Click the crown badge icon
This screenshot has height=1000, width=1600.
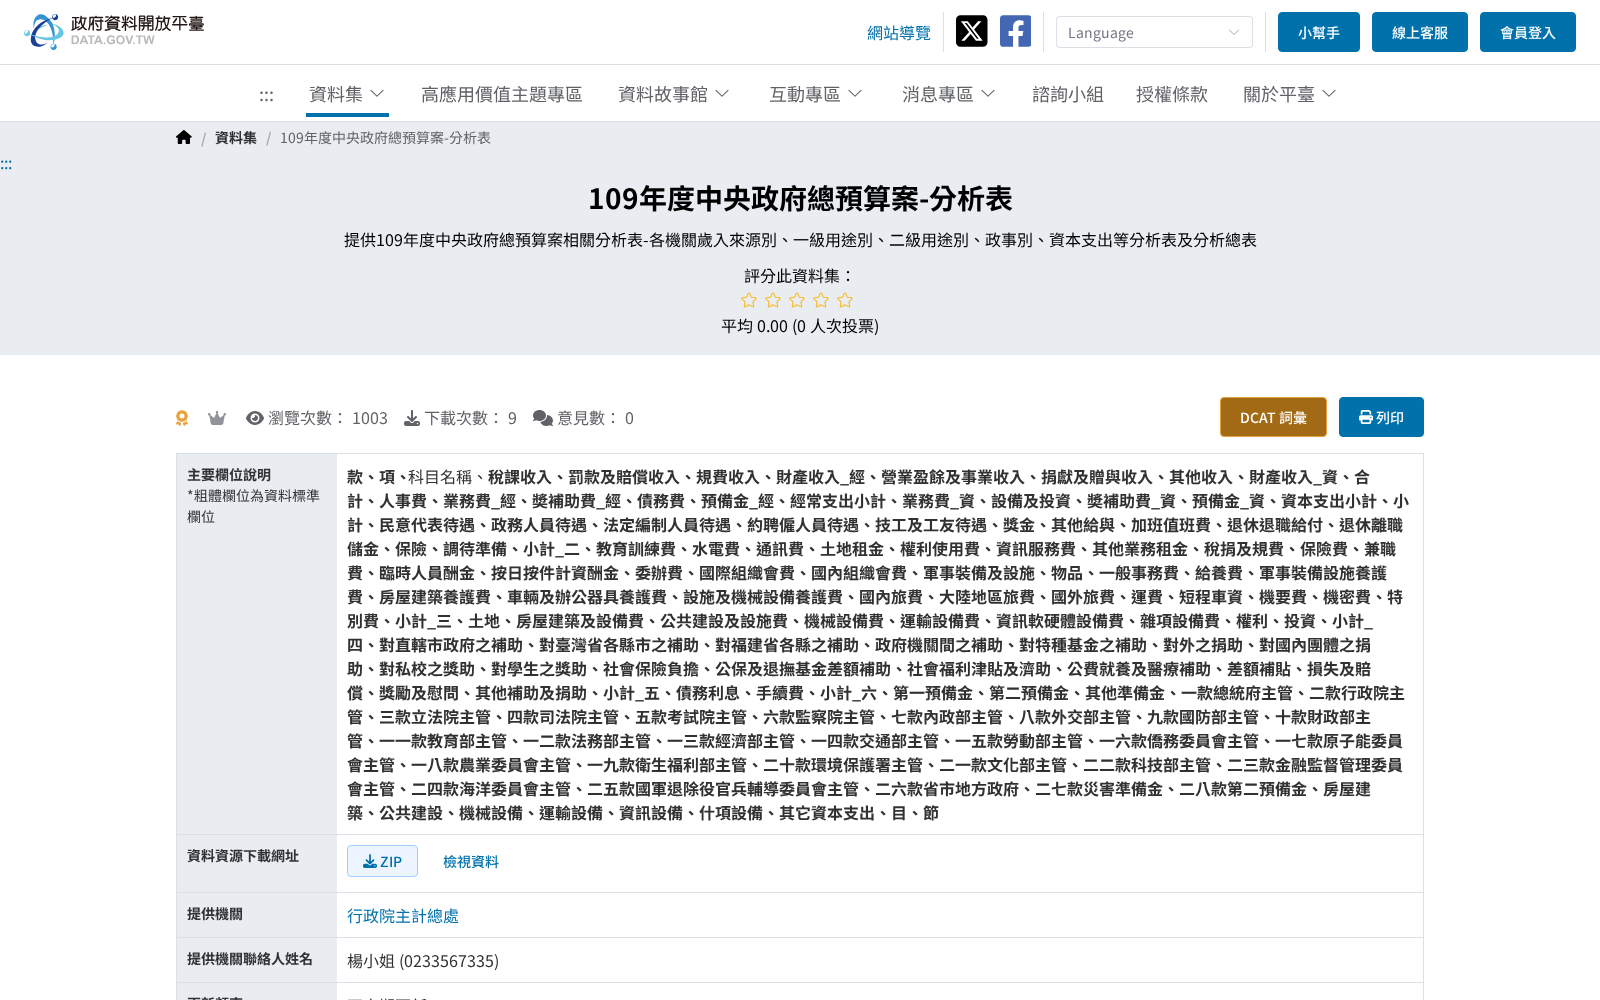[217, 418]
